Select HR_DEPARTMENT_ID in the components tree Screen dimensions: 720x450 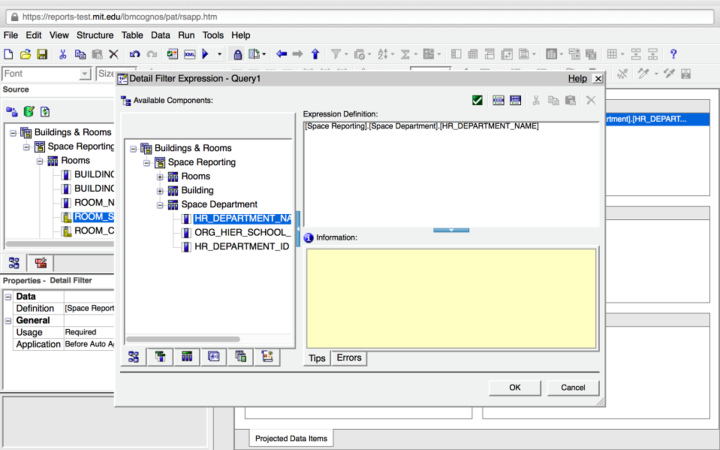click(241, 246)
